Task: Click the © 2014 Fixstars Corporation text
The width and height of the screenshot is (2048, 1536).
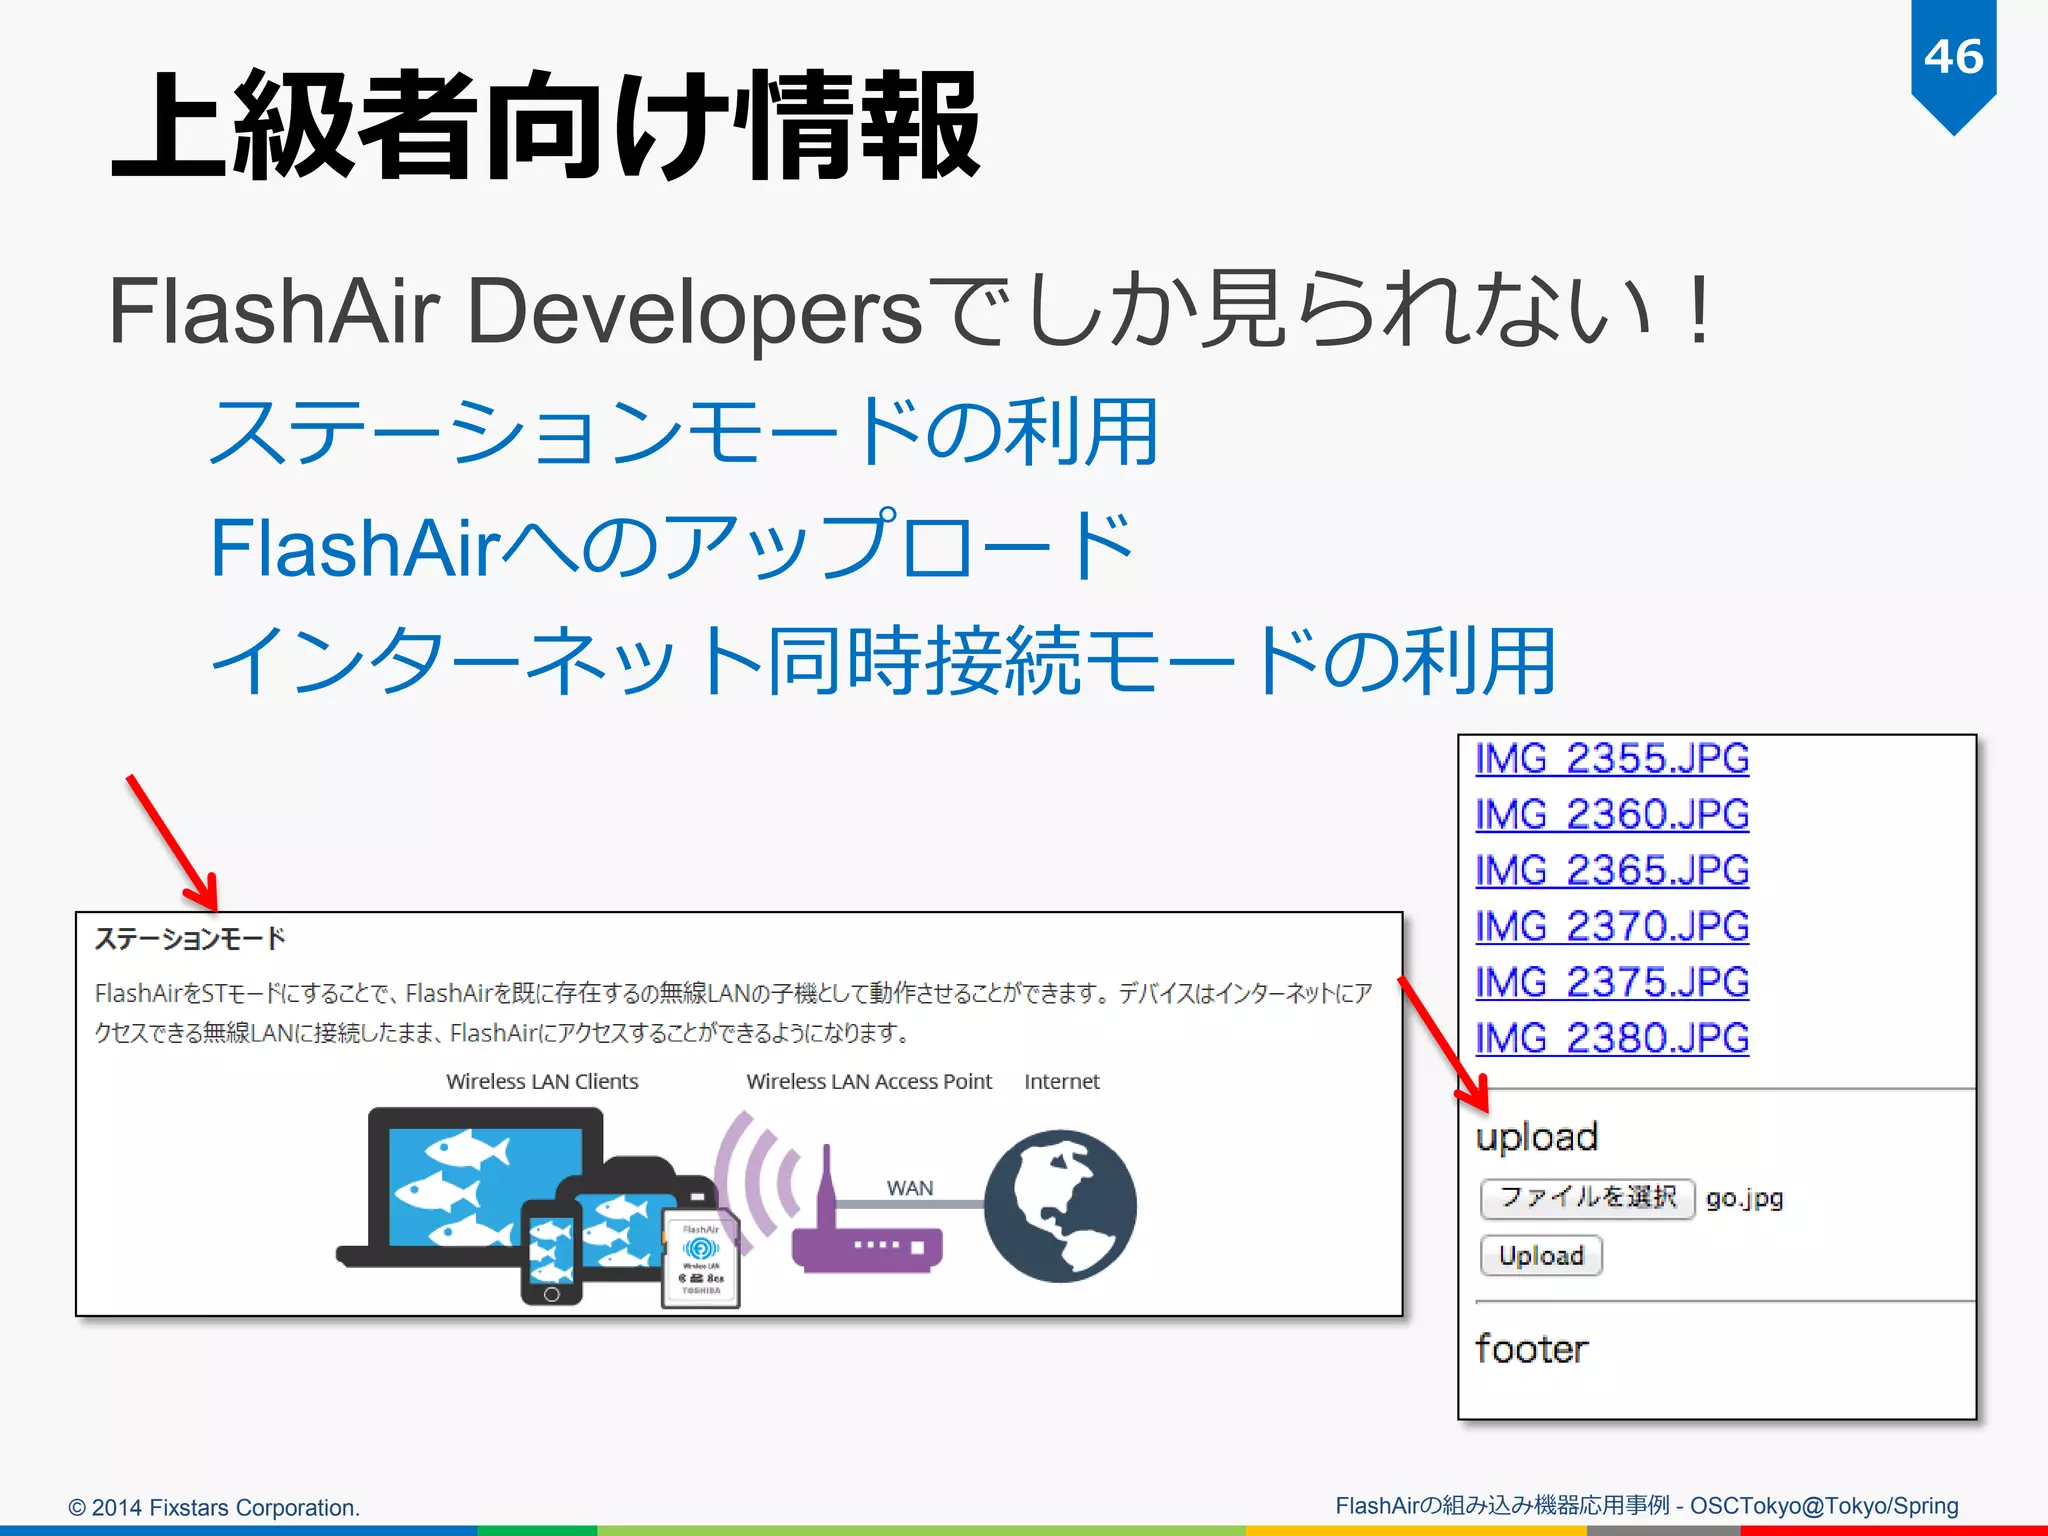Action: [x=214, y=1507]
